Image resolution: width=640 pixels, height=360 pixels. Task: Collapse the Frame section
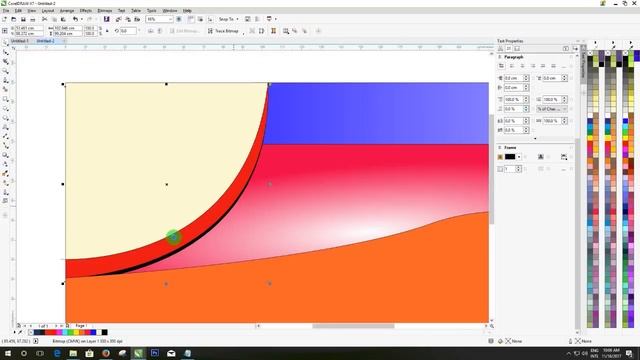pyautogui.click(x=500, y=147)
